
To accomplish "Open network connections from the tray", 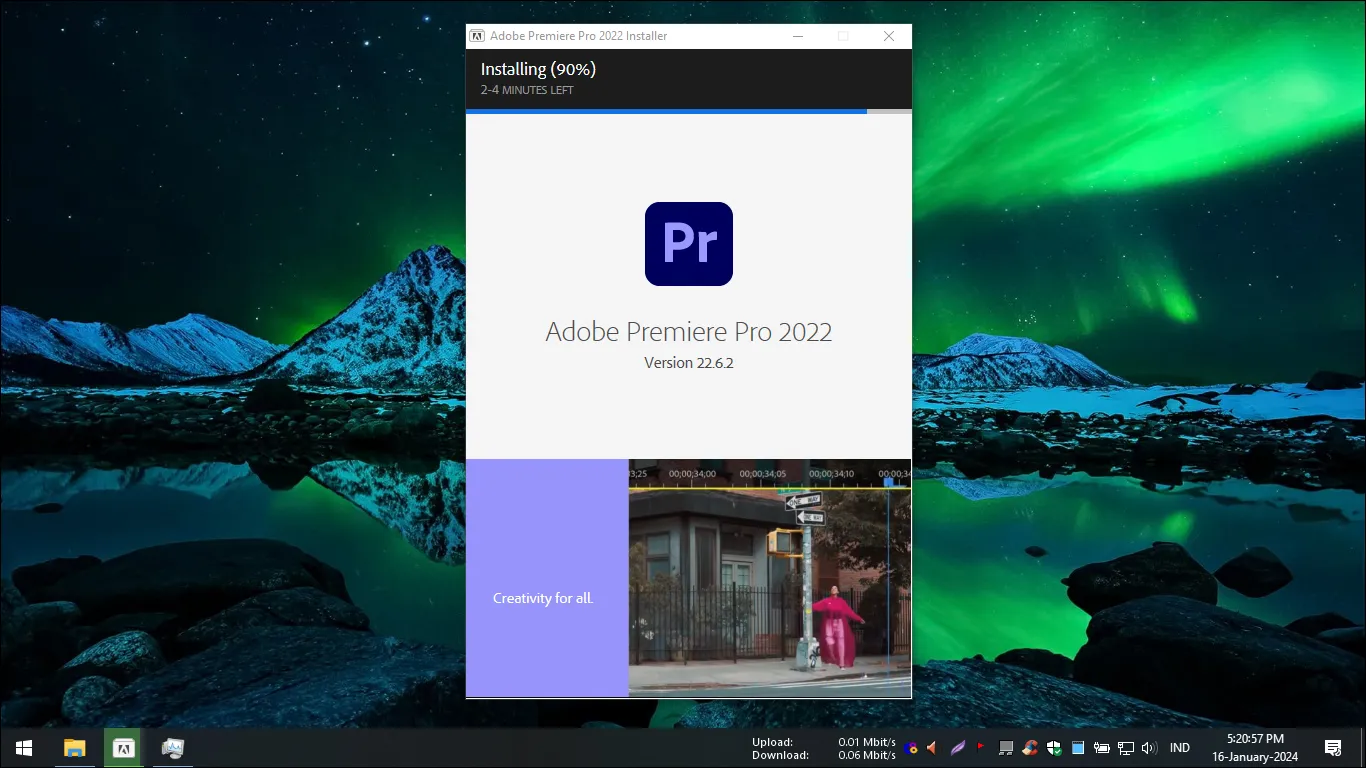I will point(1124,747).
